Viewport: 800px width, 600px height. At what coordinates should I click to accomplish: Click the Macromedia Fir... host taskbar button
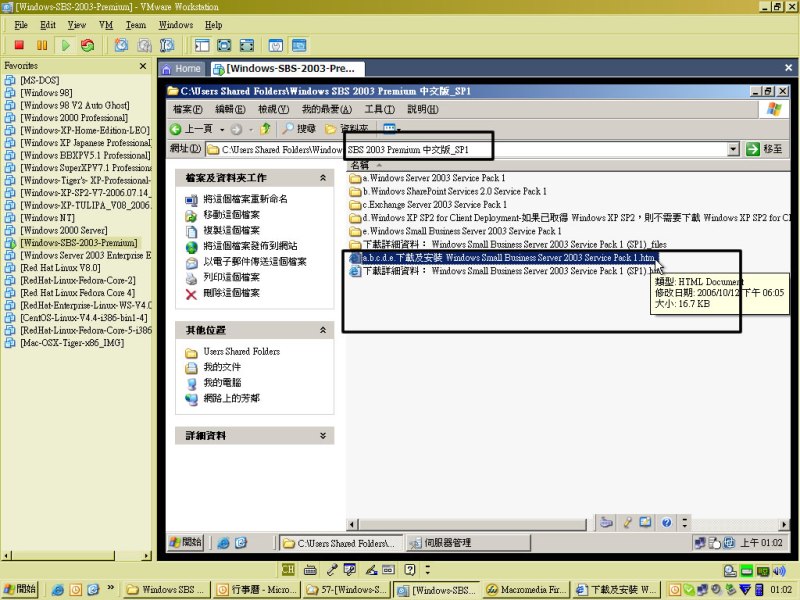tap(526, 590)
